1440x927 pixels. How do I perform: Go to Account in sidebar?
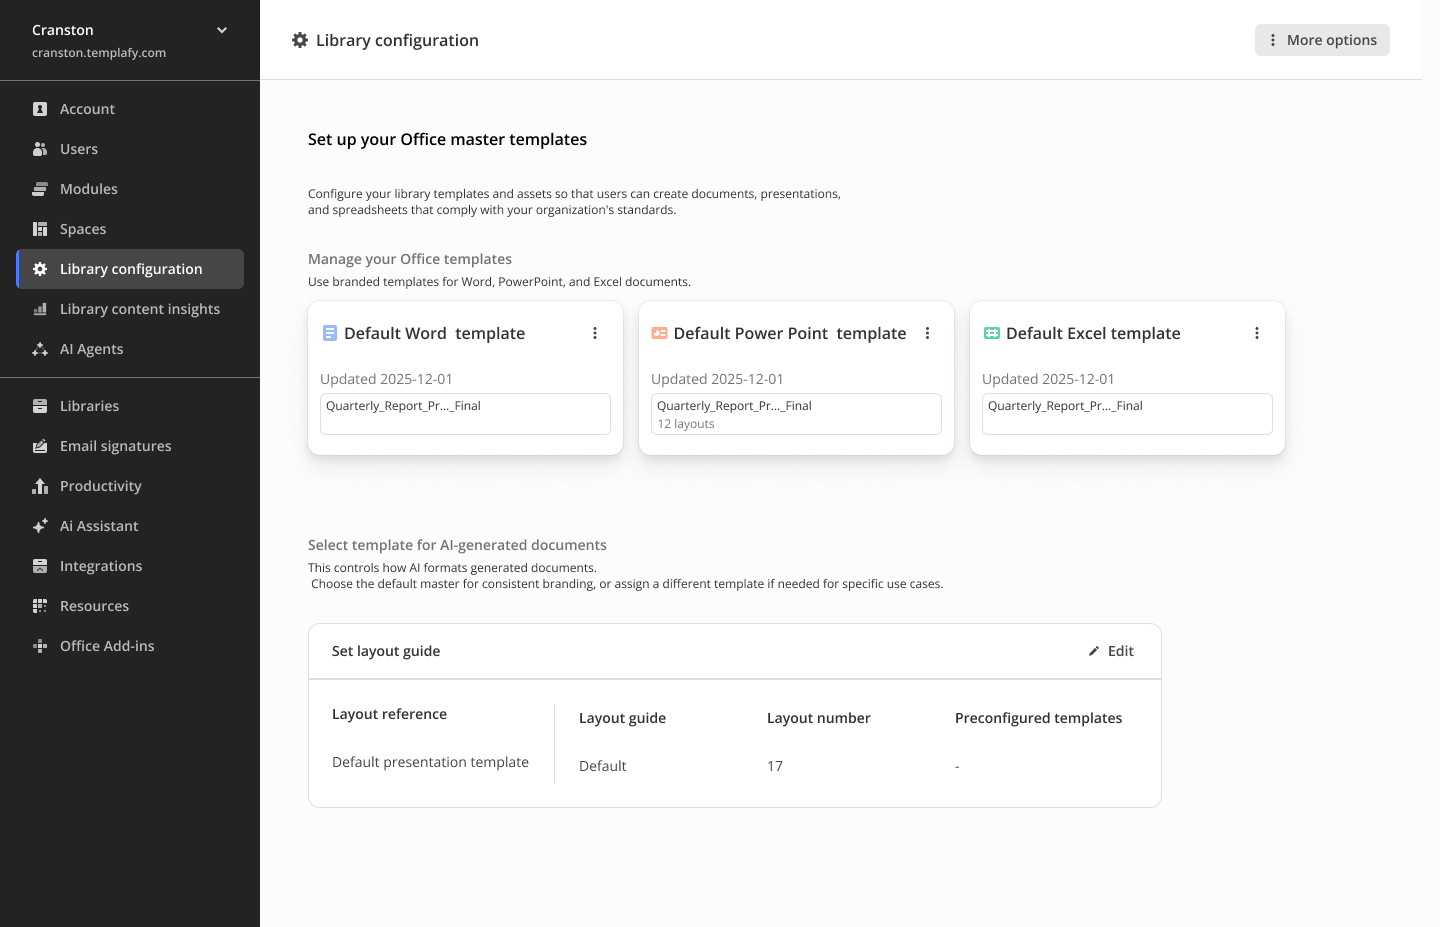tap(130, 109)
